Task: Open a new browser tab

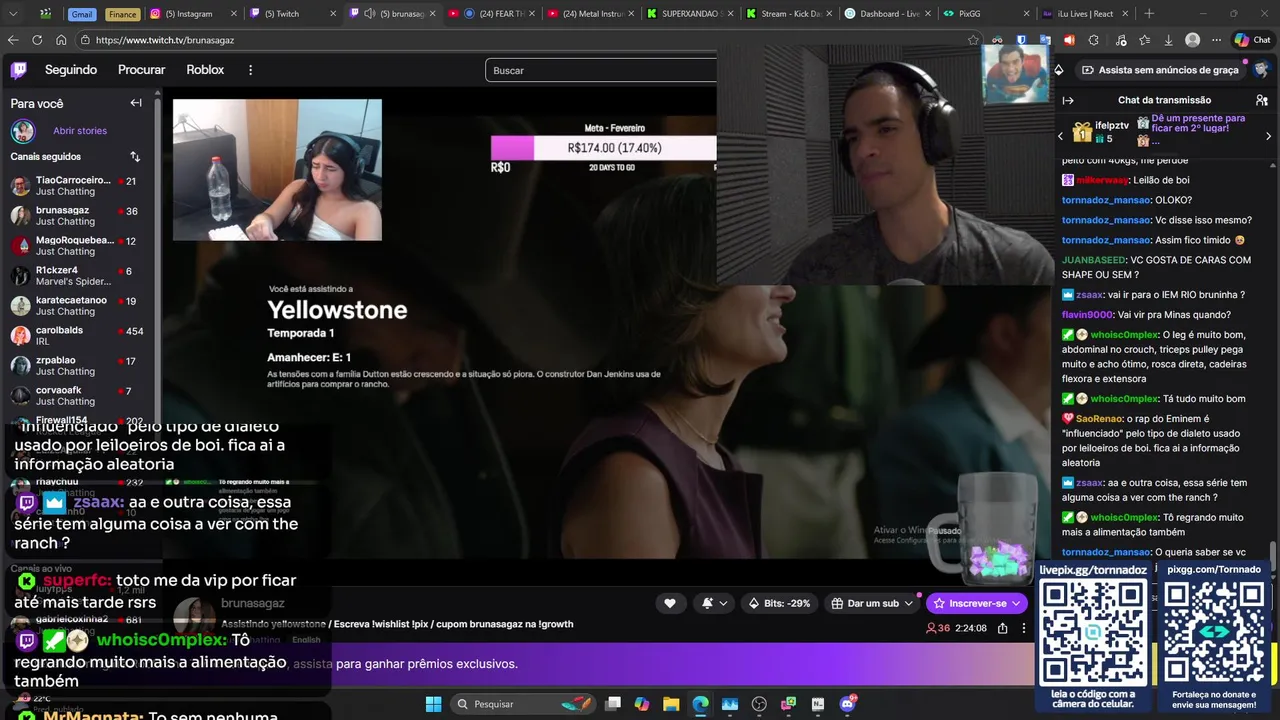Action: point(1148,14)
